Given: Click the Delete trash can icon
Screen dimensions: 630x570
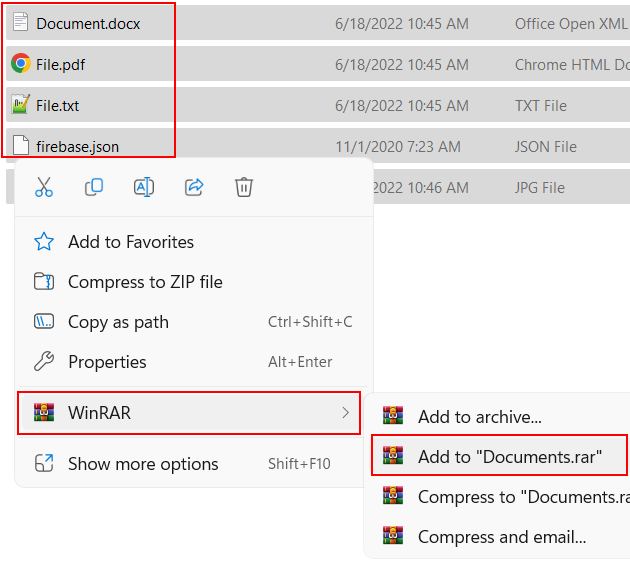Looking at the screenshot, I should point(244,187).
